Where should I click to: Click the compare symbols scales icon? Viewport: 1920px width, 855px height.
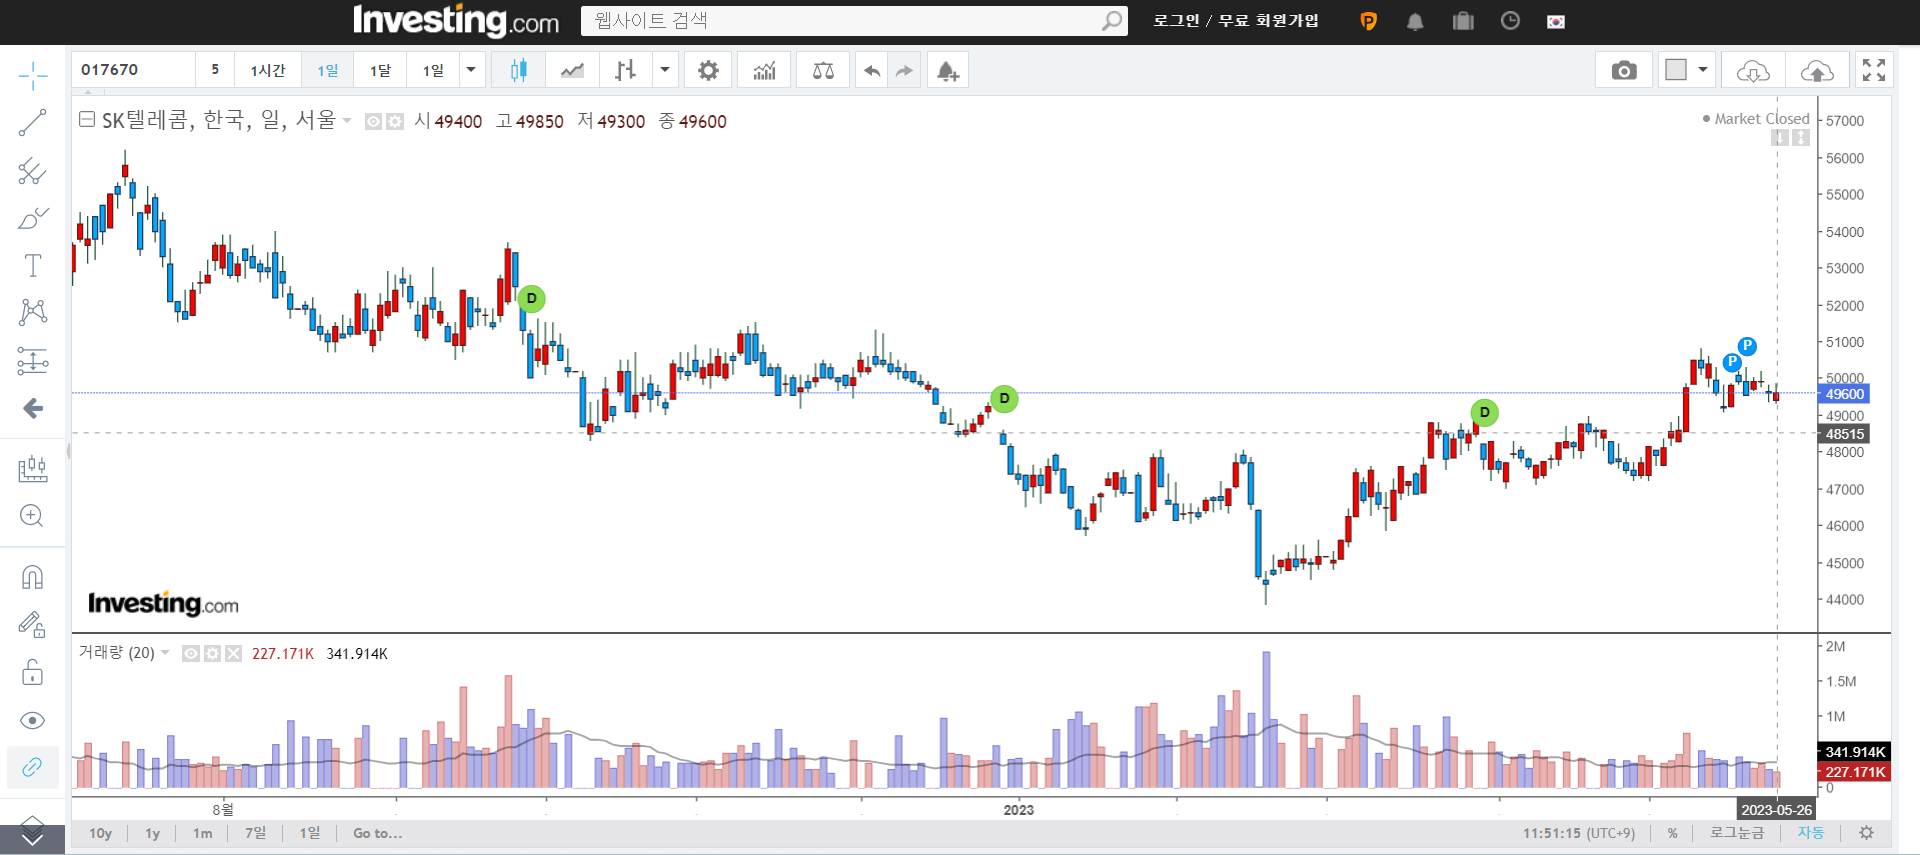coord(823,70)
